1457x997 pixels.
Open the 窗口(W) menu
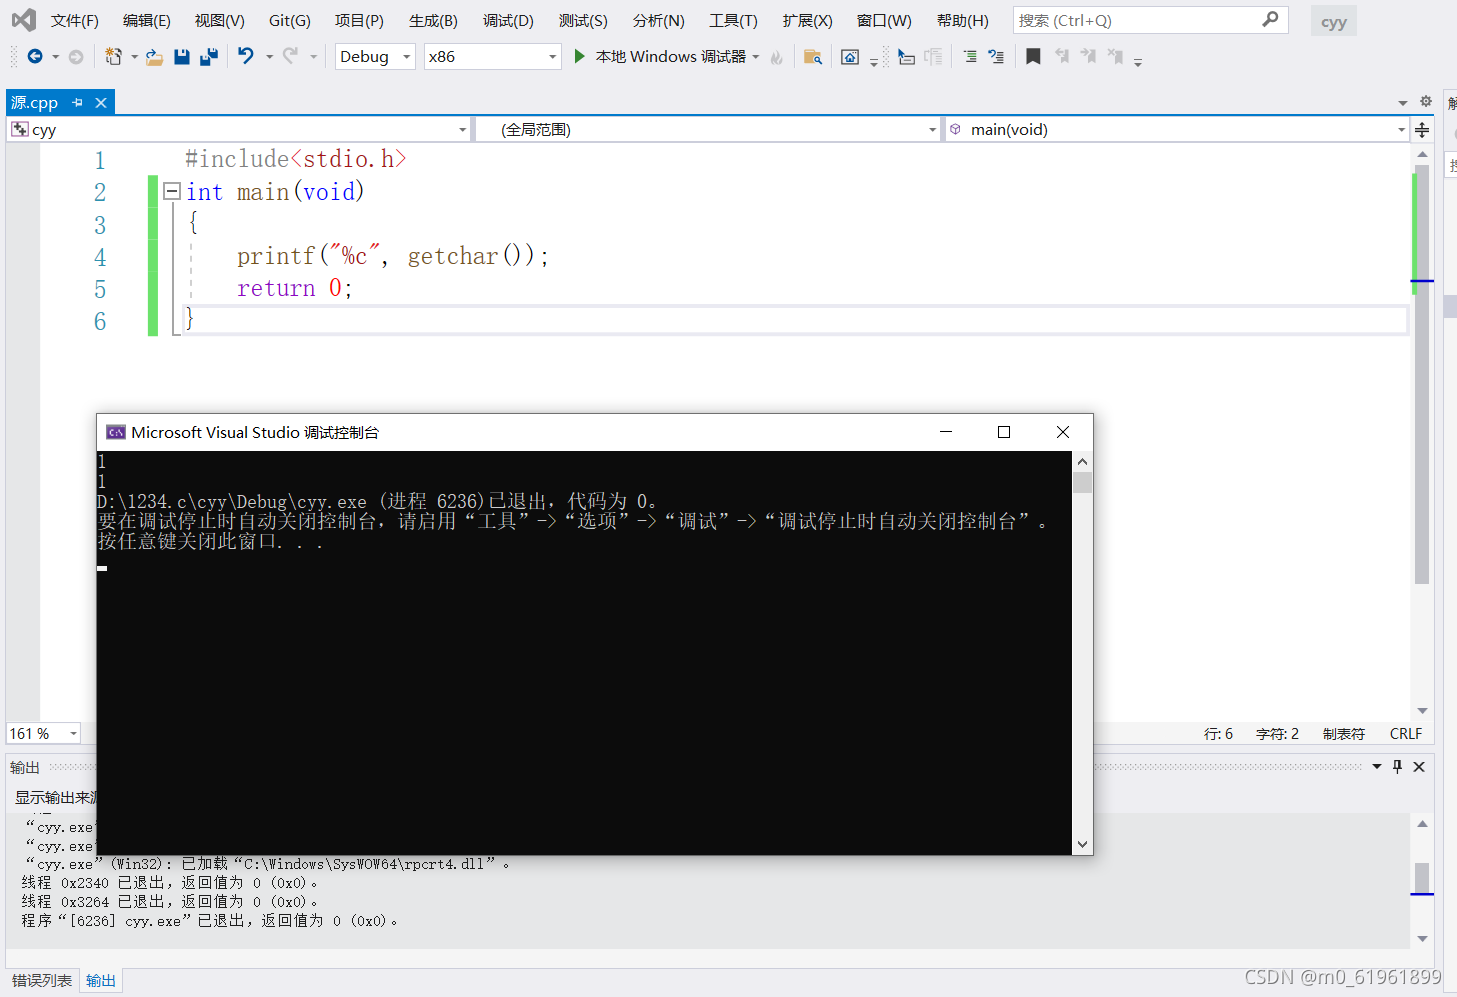(884, 20)
